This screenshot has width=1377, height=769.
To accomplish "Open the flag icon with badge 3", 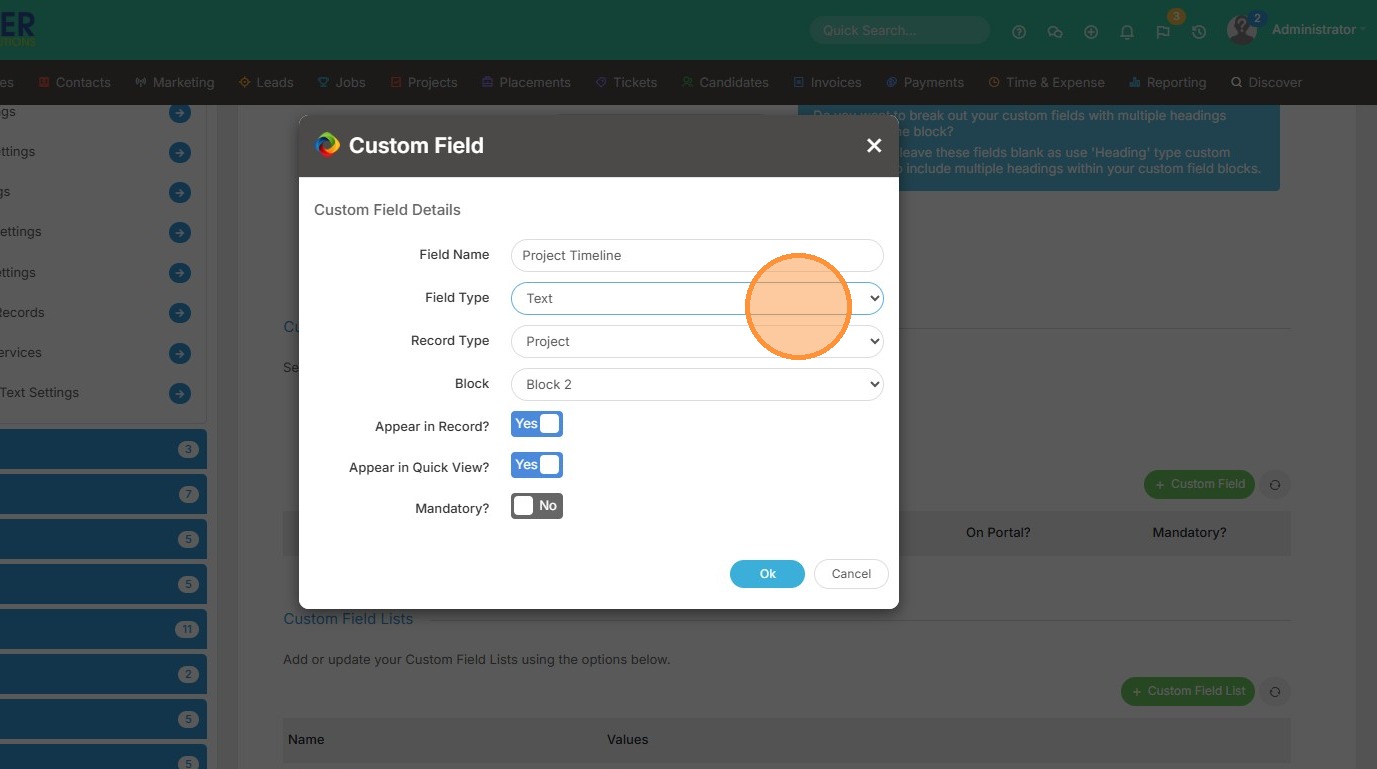I will [x=1163, y=31].
